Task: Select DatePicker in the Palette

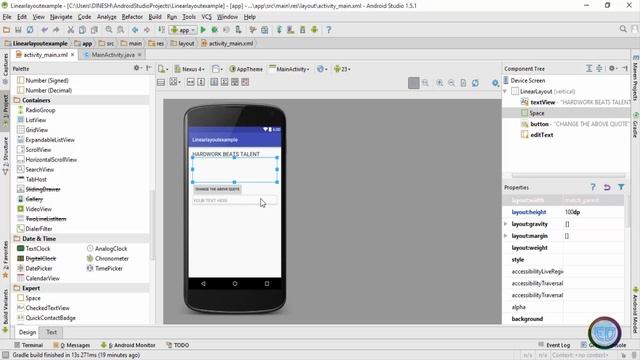Action: 35,269
